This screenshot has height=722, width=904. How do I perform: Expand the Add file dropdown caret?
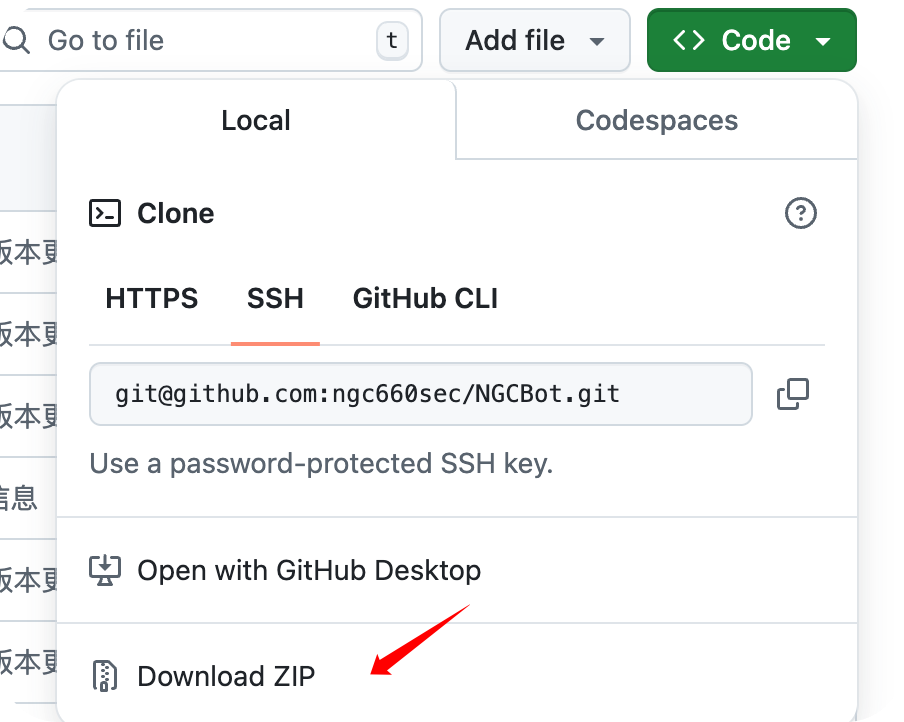click(597, 41)
